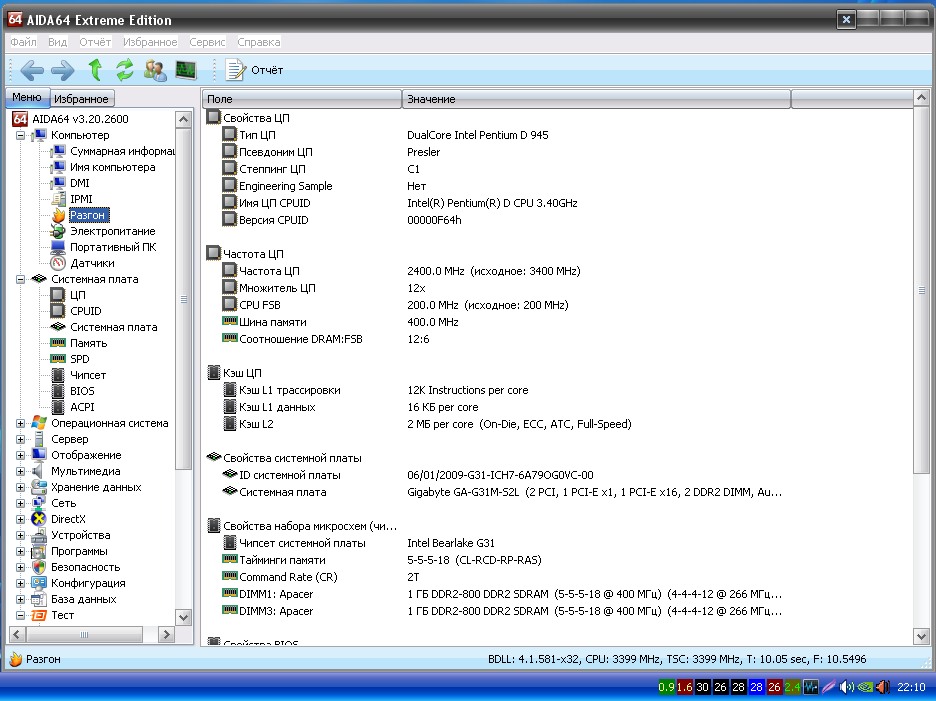Open the green monitor graph toolbar icon
936x701 pixels.
coord(186,70)
